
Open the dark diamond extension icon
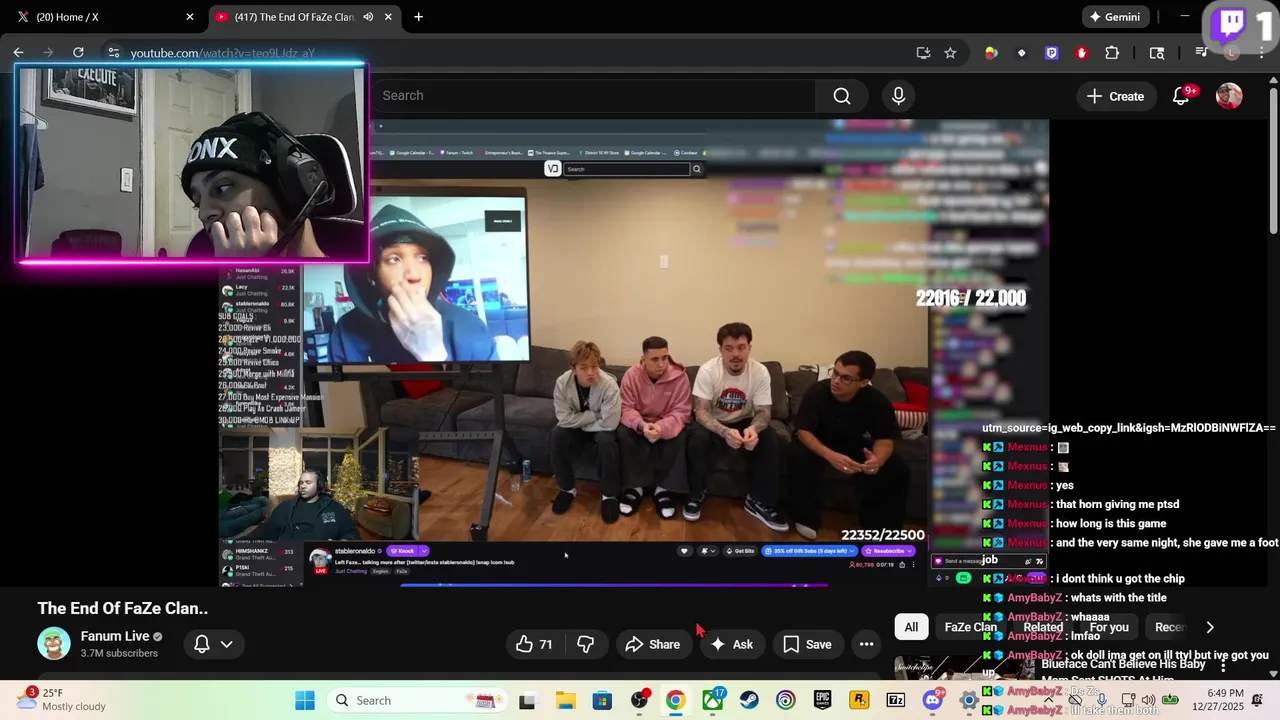point(1021,53)
